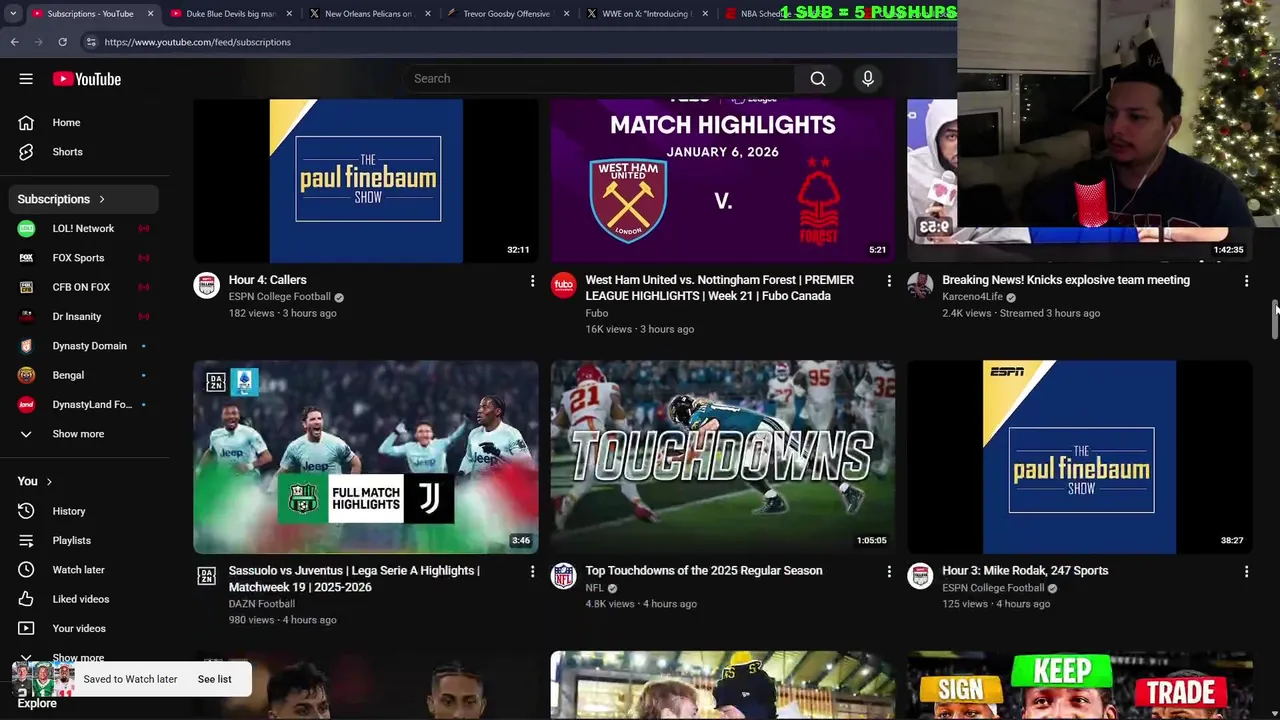Click Karceno4Life channel name

click(x=972, y=297)
